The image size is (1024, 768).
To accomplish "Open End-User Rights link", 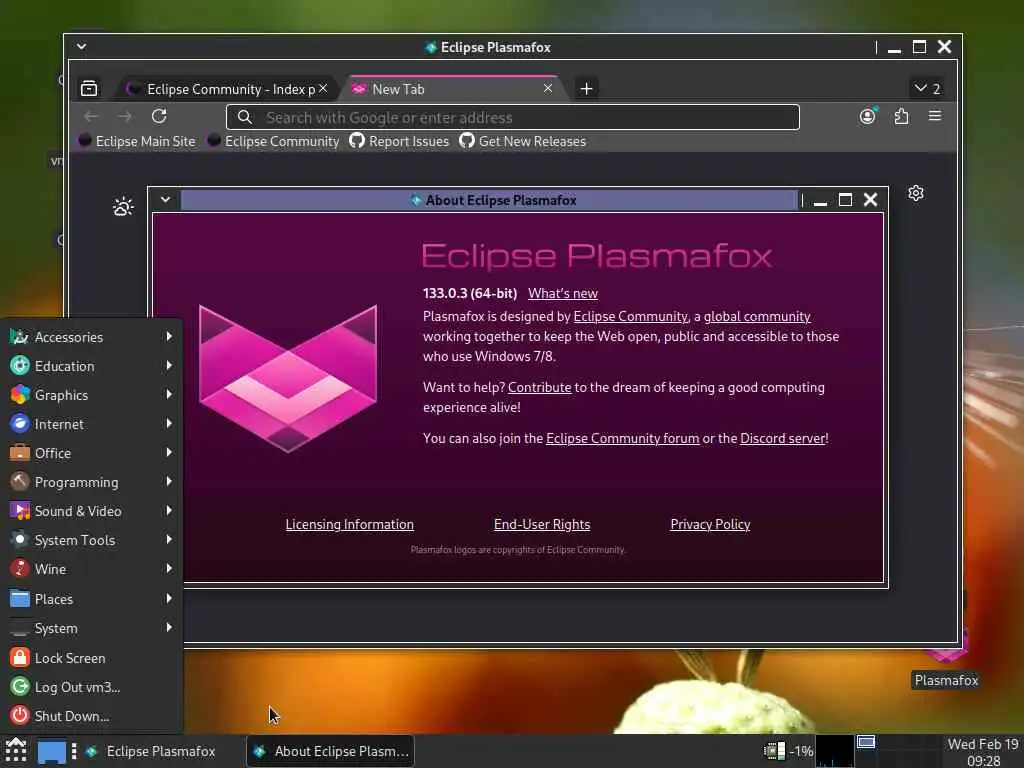I will pyautogui.click(x=542, y=524).
